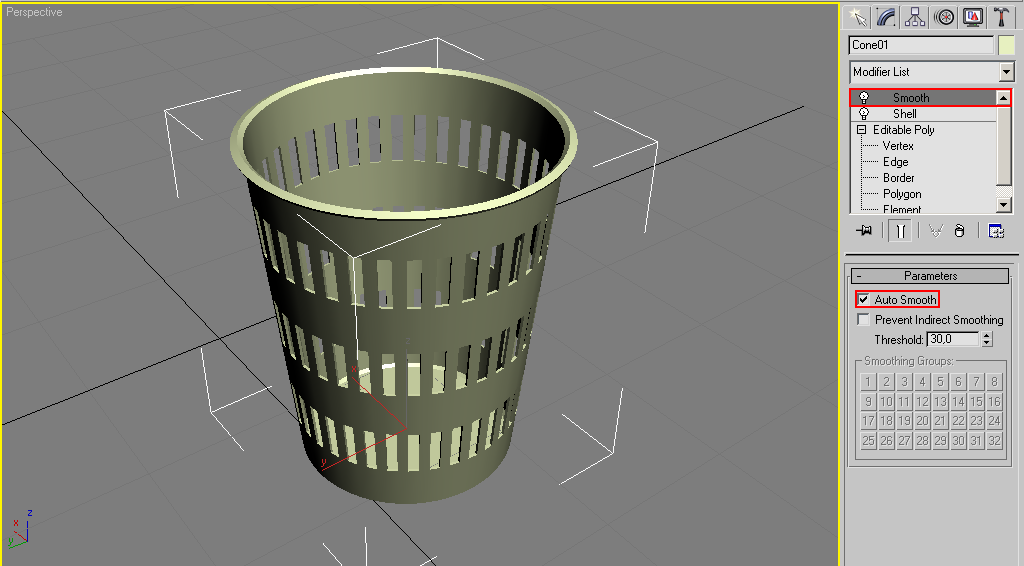This screenshot has width=1024, height=566.
Task: Open the Create command panel tab
Action: [x=857, y=17]
